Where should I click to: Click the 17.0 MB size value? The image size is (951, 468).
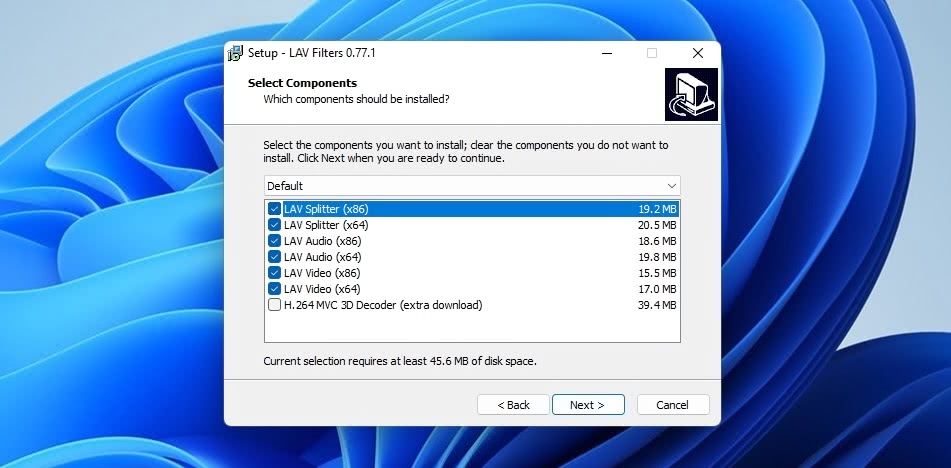tap(657, 289)
